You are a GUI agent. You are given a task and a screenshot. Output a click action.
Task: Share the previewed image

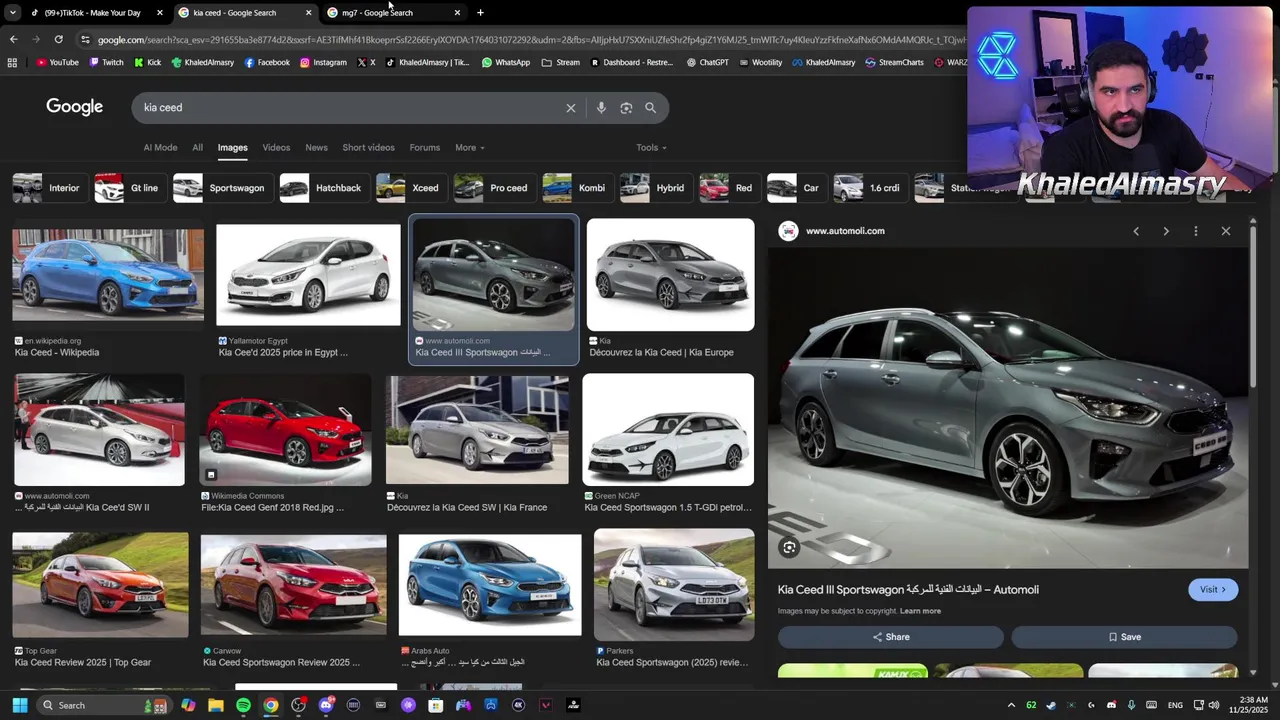point(890,637)
